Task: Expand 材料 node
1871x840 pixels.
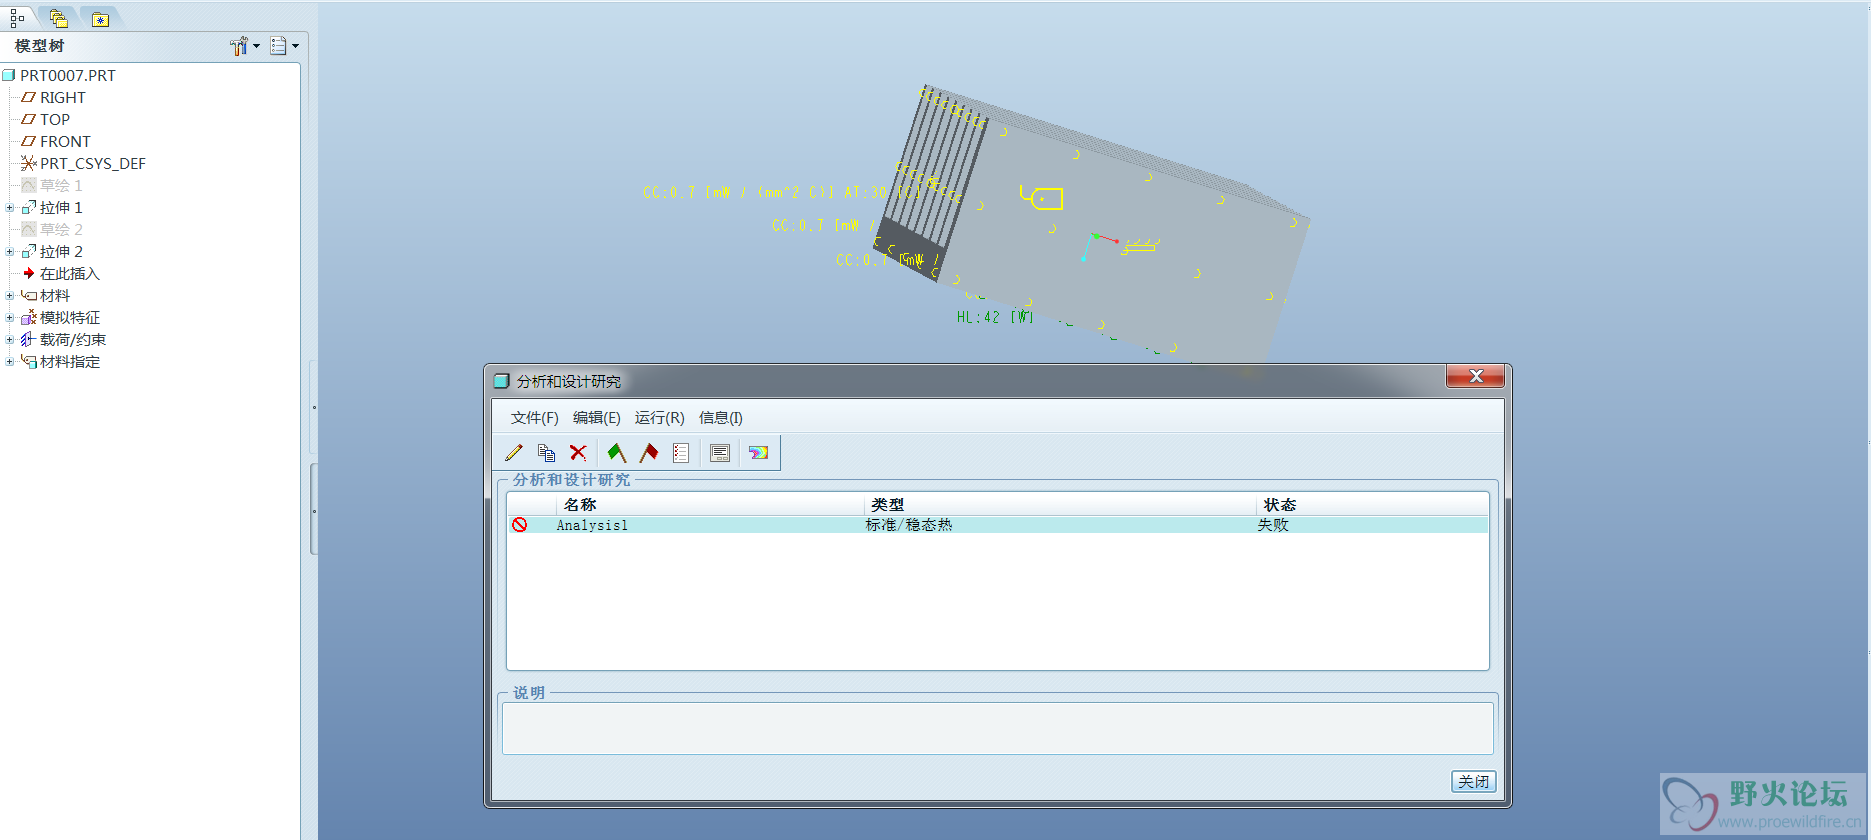Action: (x=10, y=296)
